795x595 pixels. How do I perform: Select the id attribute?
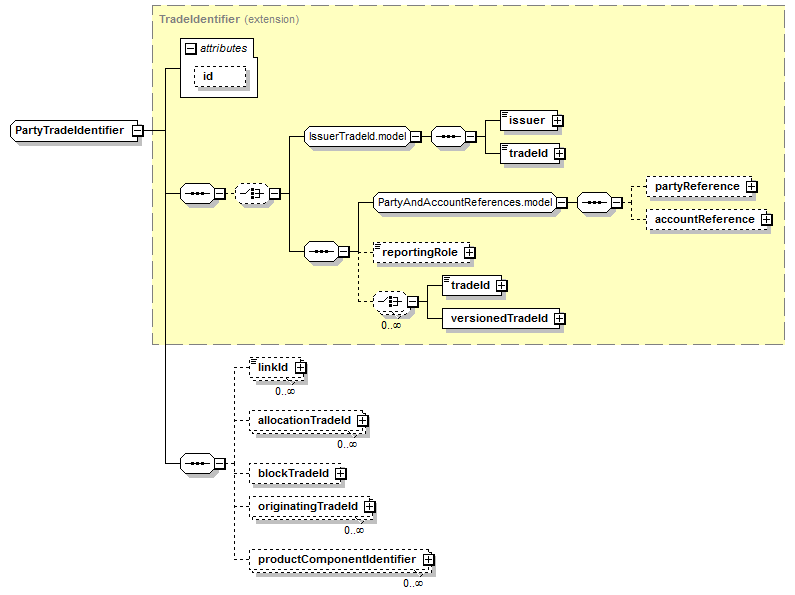tap(220, 77)
